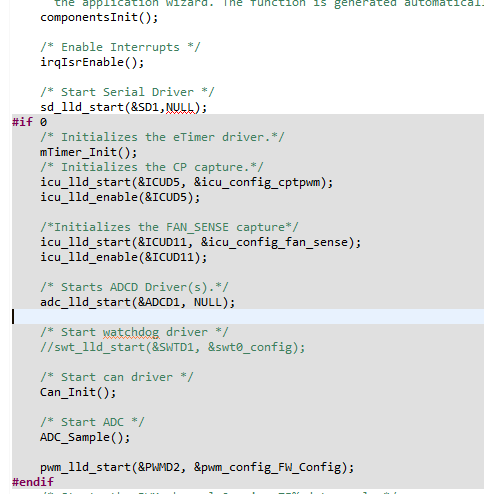The width and height of the screenshot is (484, 494).
Task: Click the 'Start Serial Driver' comment
Action: point(127,92)
